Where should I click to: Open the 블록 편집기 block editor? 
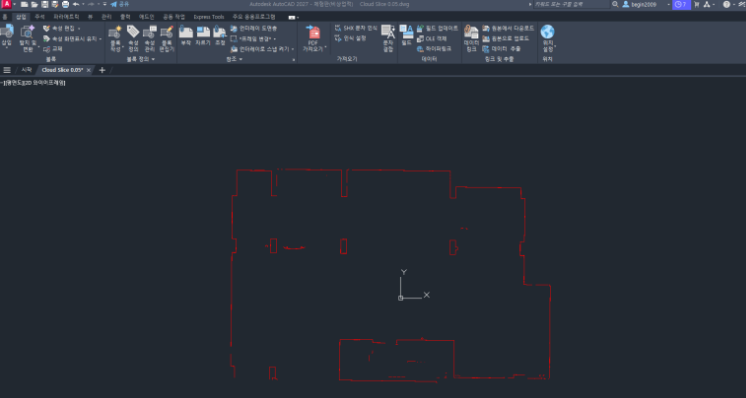click(167, 39)
